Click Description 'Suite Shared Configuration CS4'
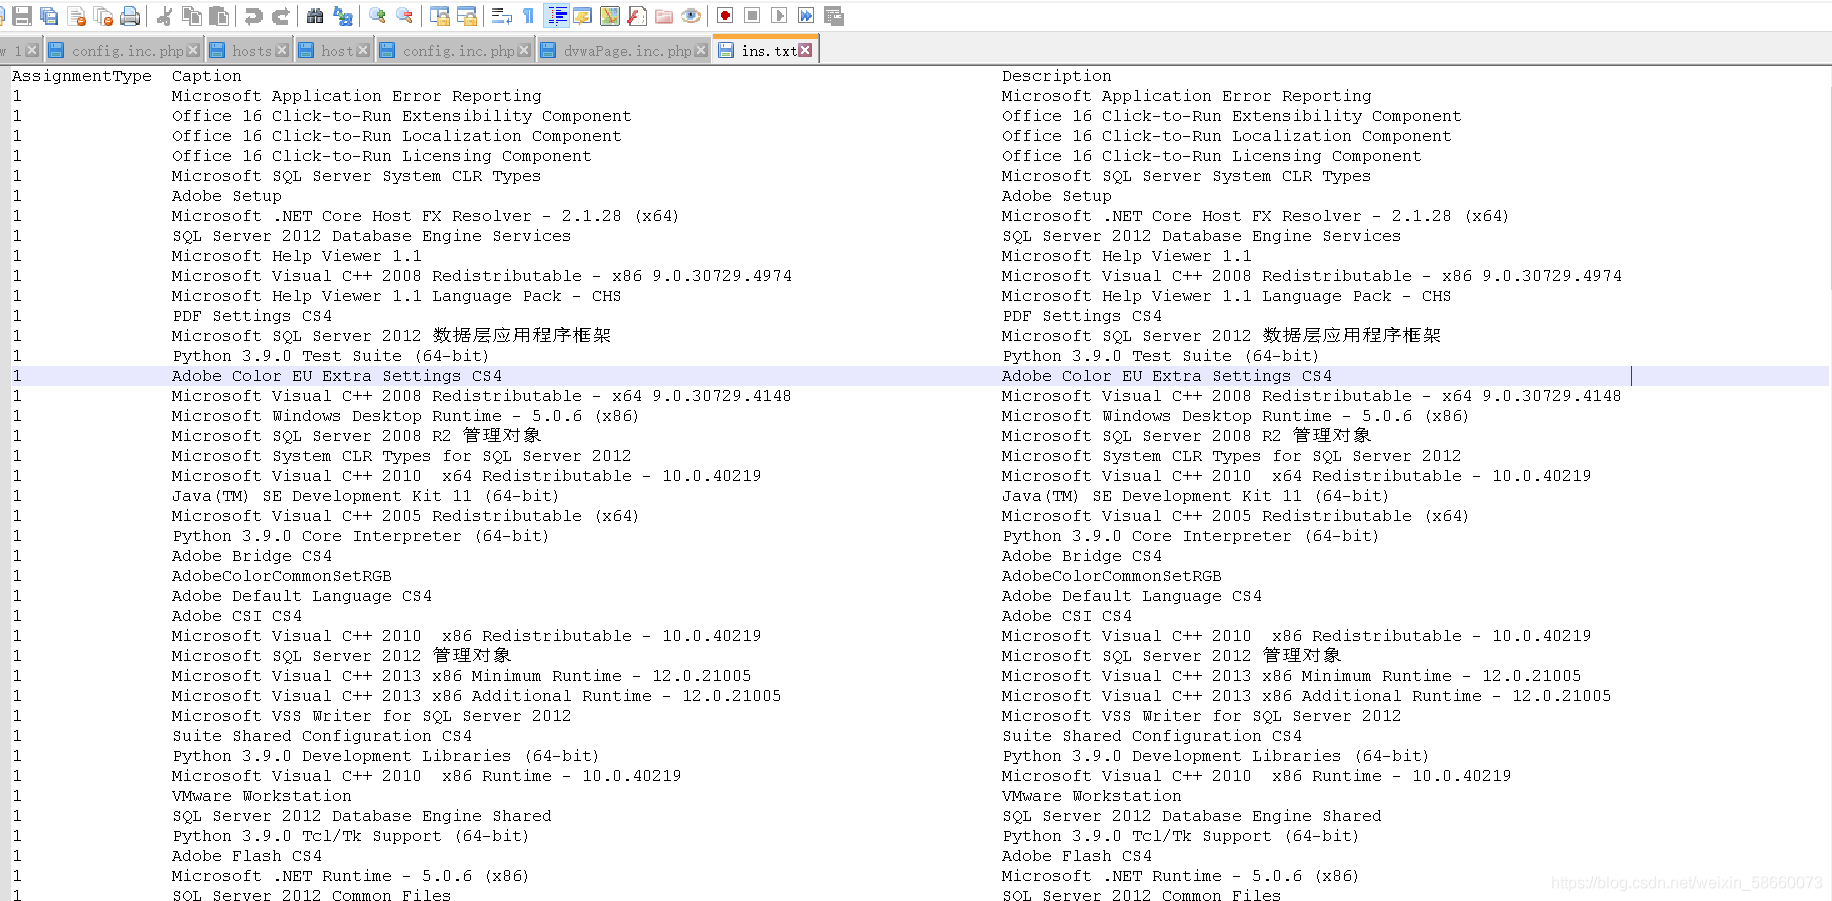 click(1151, 736)
